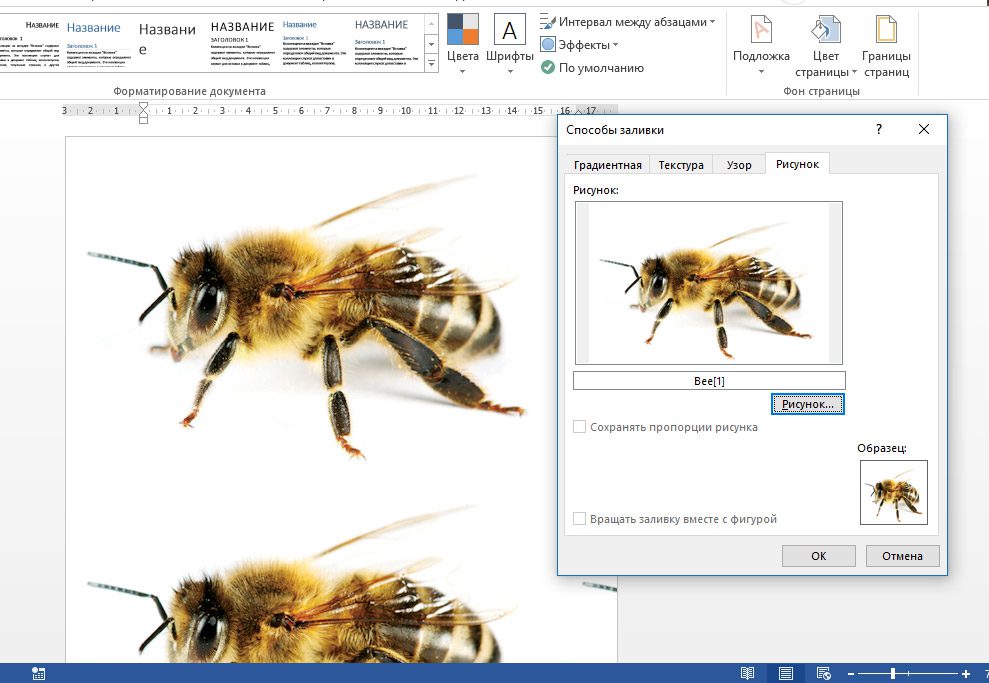Open the Подложка watermark menu
The width and height of the screenshot is (989, 683).
pyautogui.click(x=761, y=44)
